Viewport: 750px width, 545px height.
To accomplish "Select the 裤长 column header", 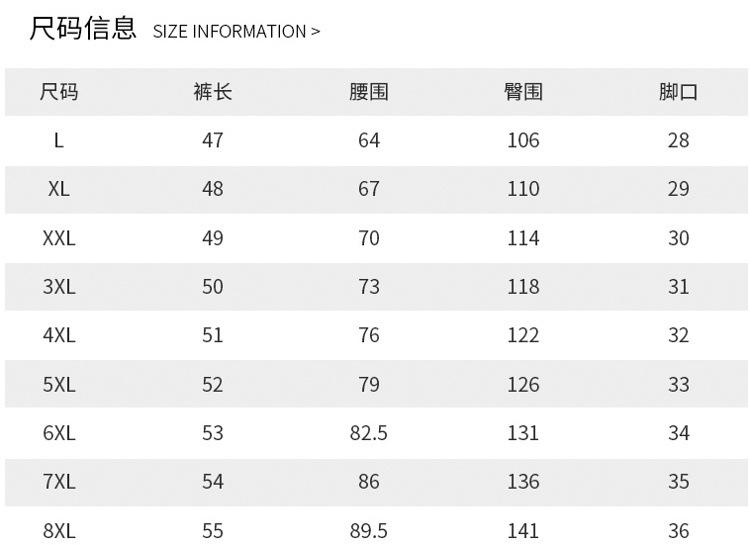I will click(x=212, y=92).
